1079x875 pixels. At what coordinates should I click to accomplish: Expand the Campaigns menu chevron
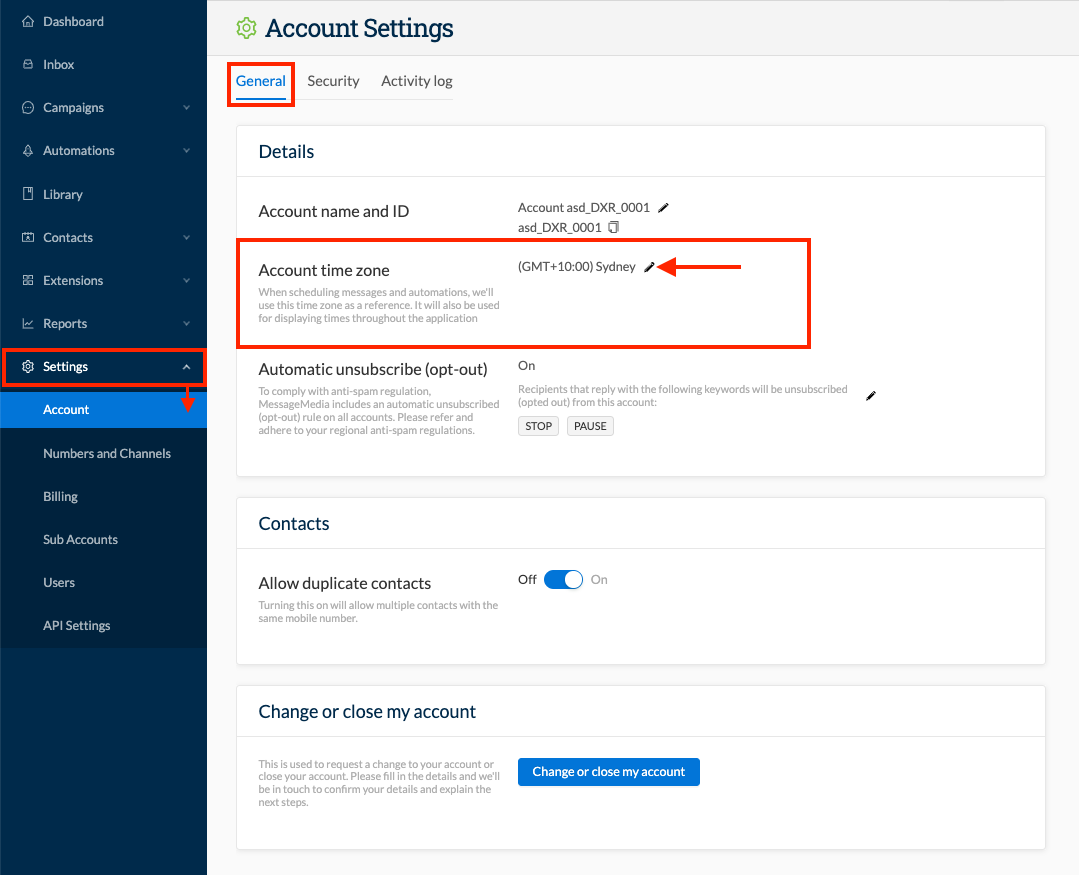pos(186,107)
